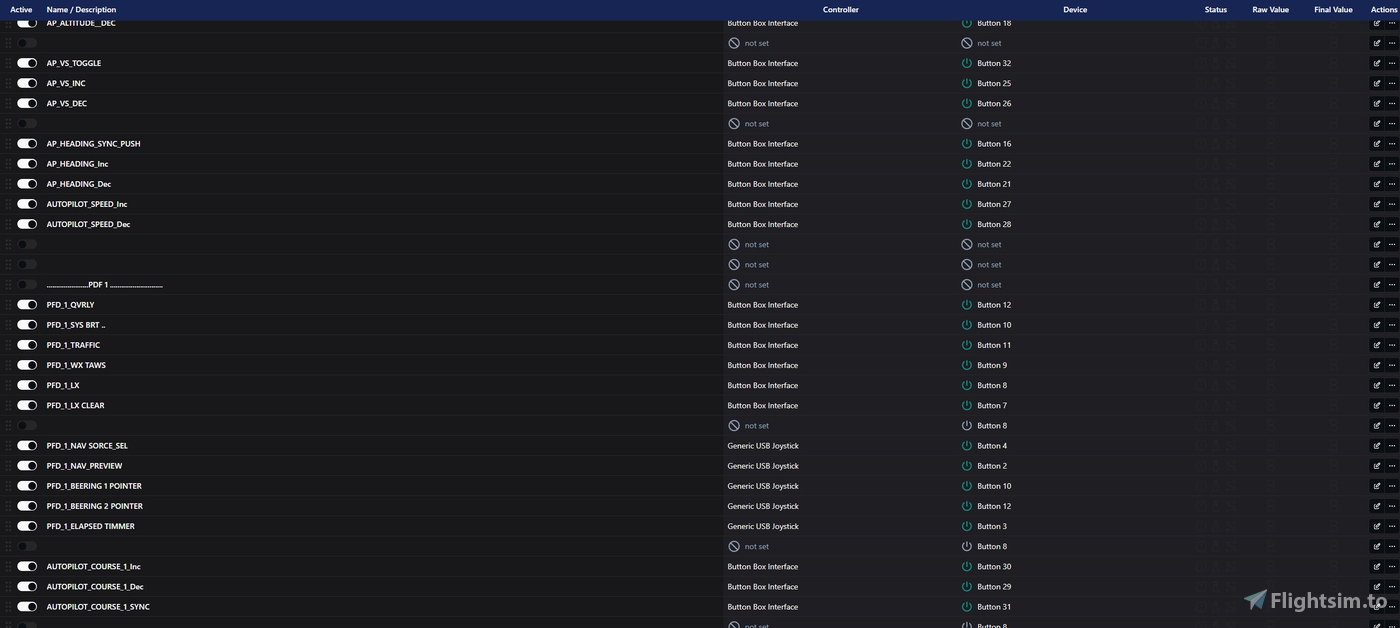Toggle off AUTOPILOT_SPEED_Inc
The height and width of the screenshot is (628, 1400).
click(x=27, y=204)
